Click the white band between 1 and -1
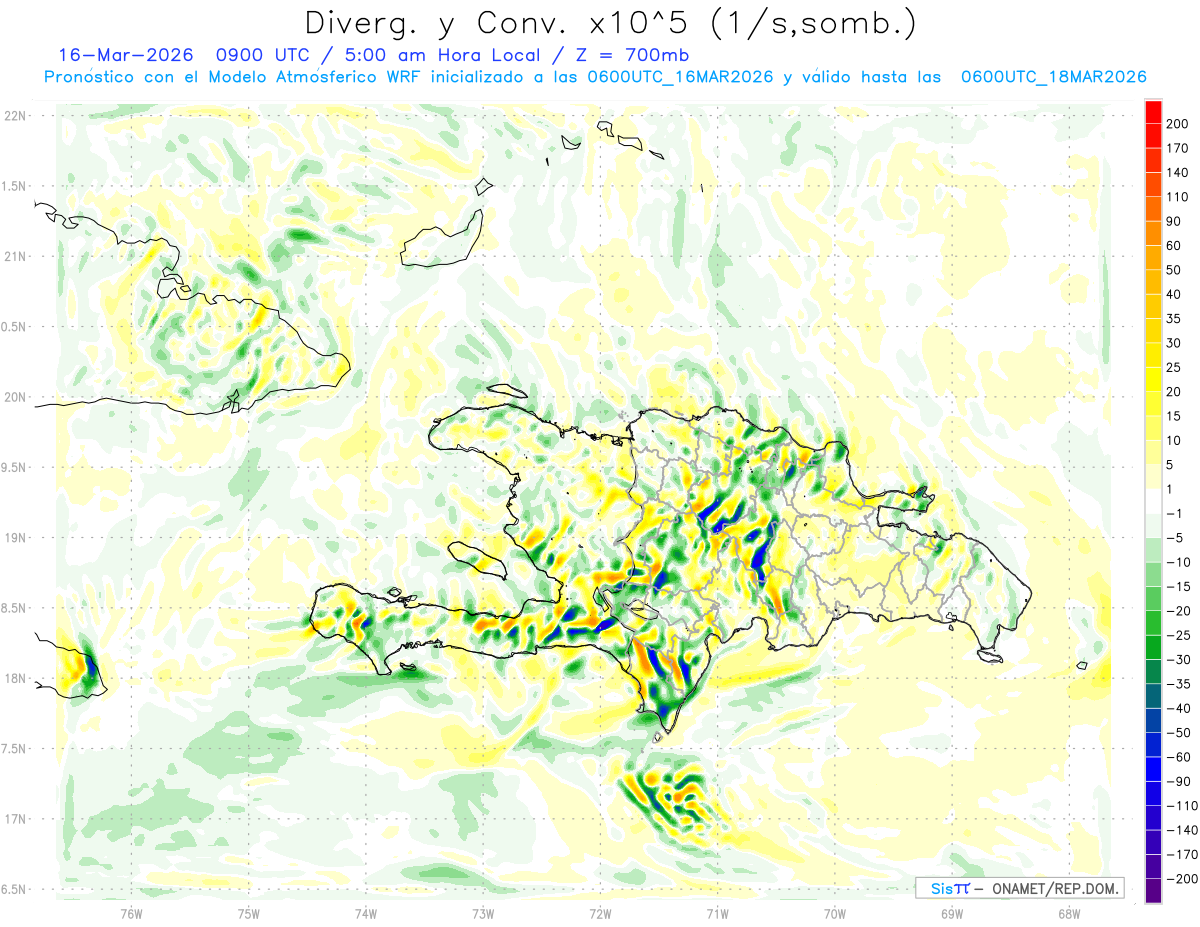Viewport: 1200px width, 927px height. pos(1153,501)
